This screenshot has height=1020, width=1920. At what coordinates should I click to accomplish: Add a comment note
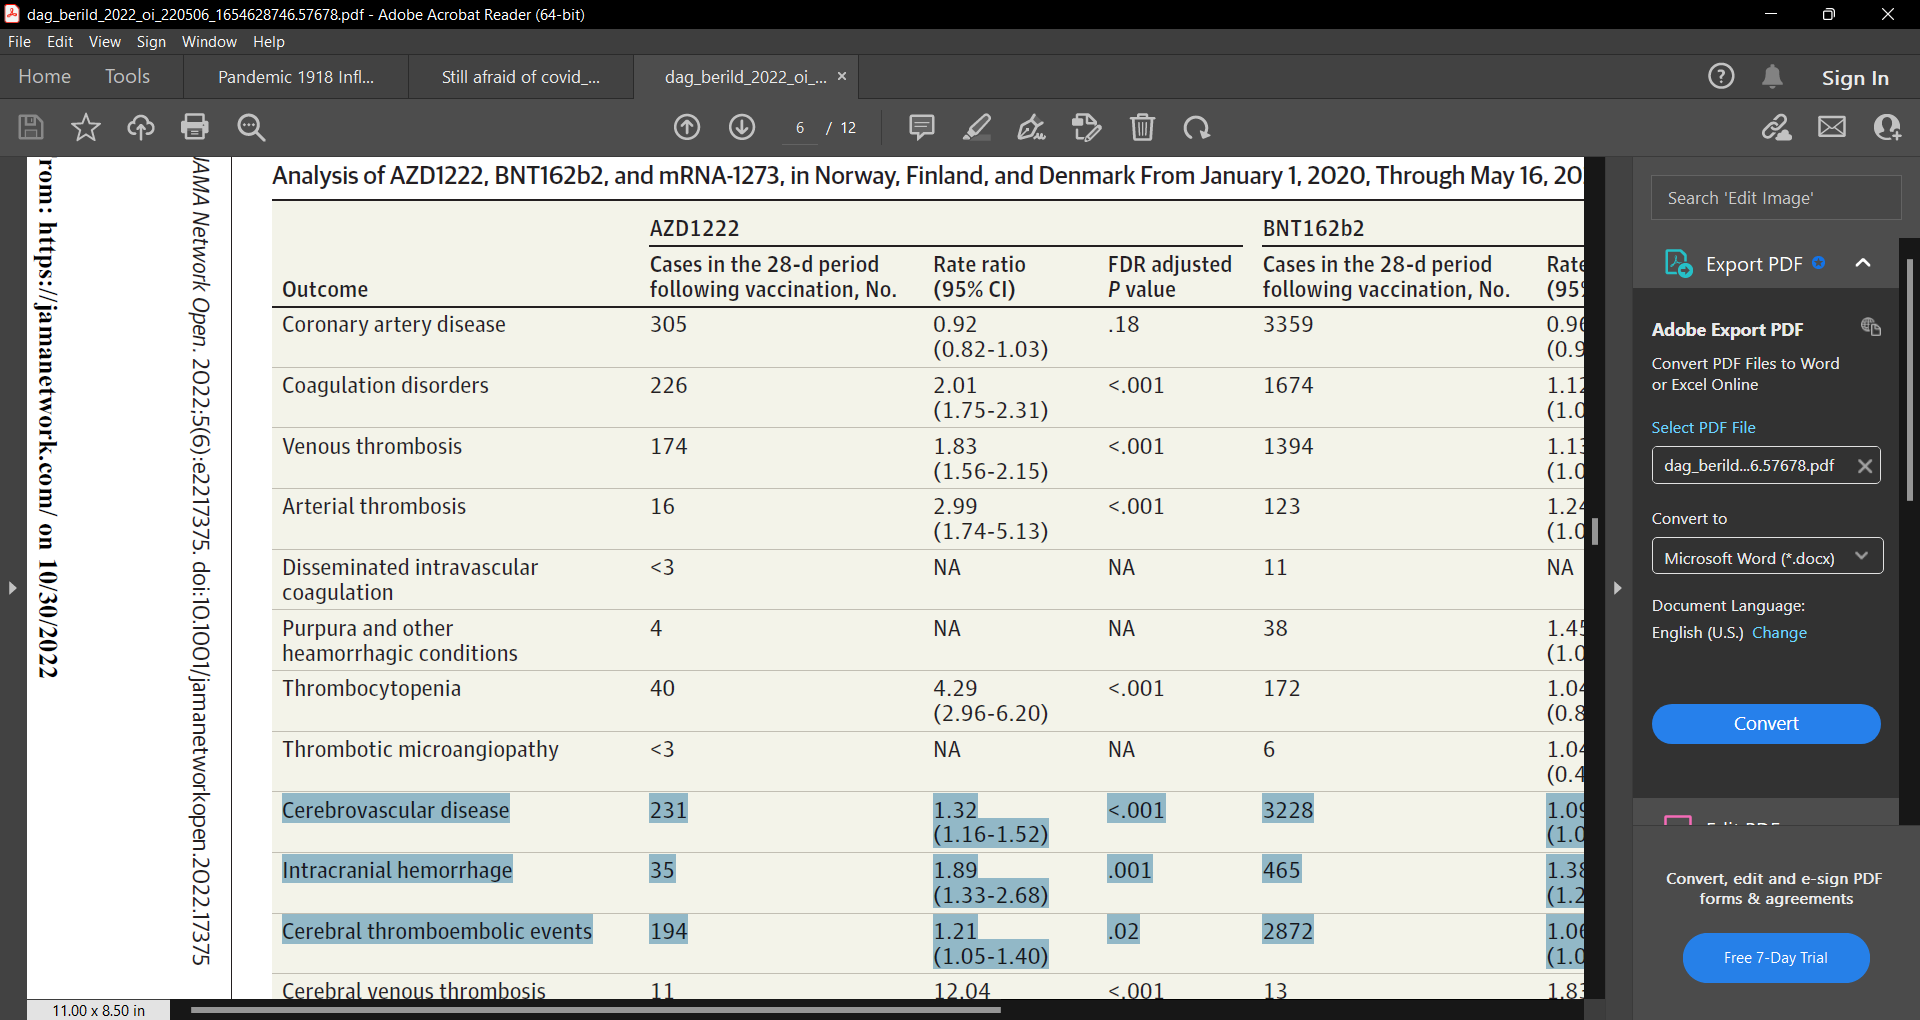point(922,127)
